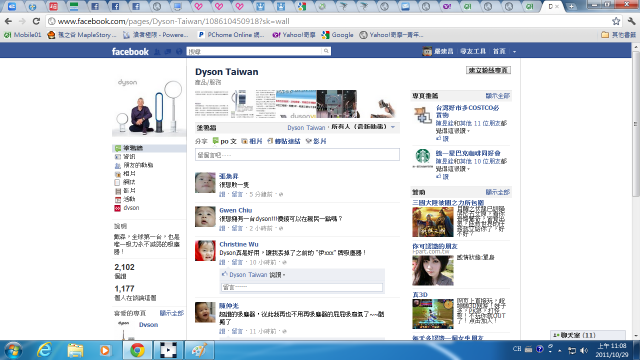
Task: Select the video attachment icon in share bar
Action: pos(309,141)
